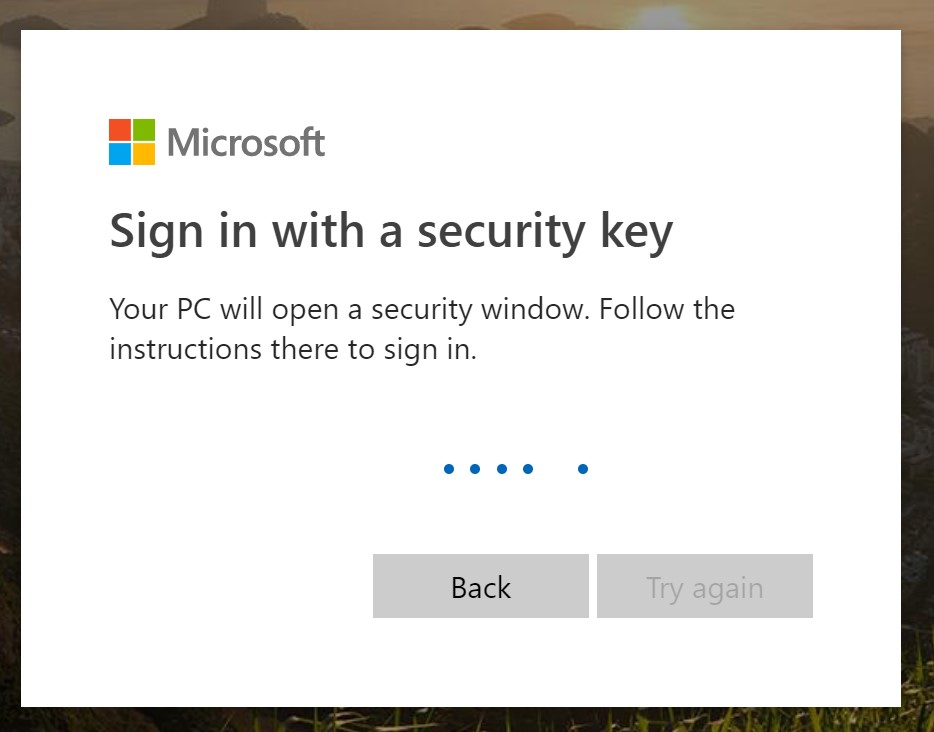Click the Microsoft wordmark text

point(246,143)
